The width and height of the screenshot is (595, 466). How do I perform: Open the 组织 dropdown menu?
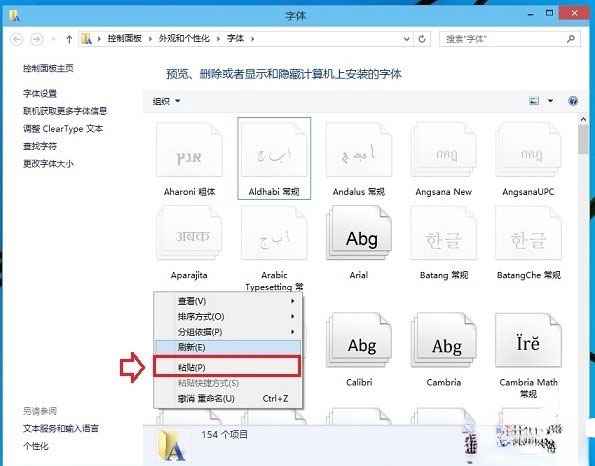point(166,101)
